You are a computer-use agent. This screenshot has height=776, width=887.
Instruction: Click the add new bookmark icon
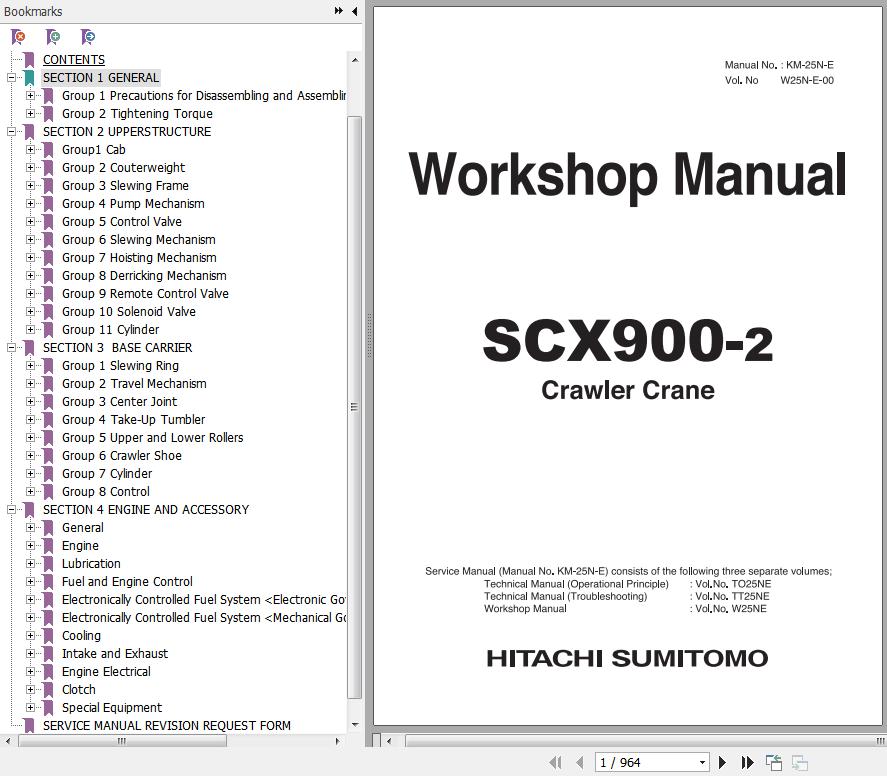(x=53, y=37)
